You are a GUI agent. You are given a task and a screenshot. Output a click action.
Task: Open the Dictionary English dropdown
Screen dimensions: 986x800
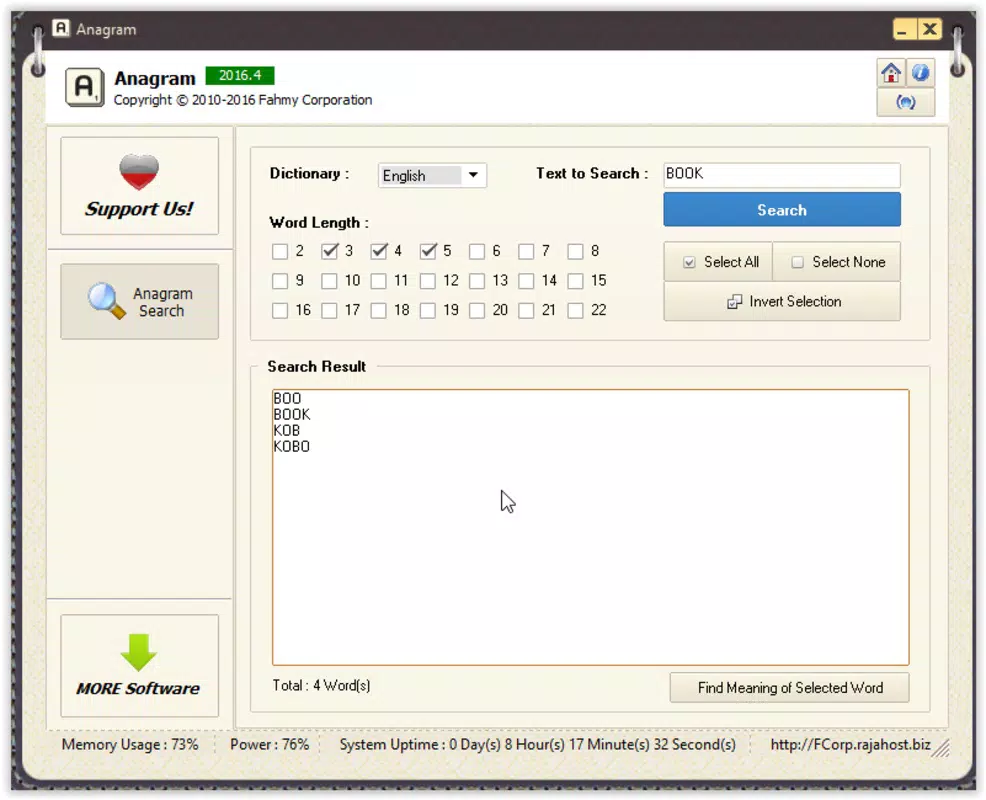pyautogui.click(x=432, y=175)
